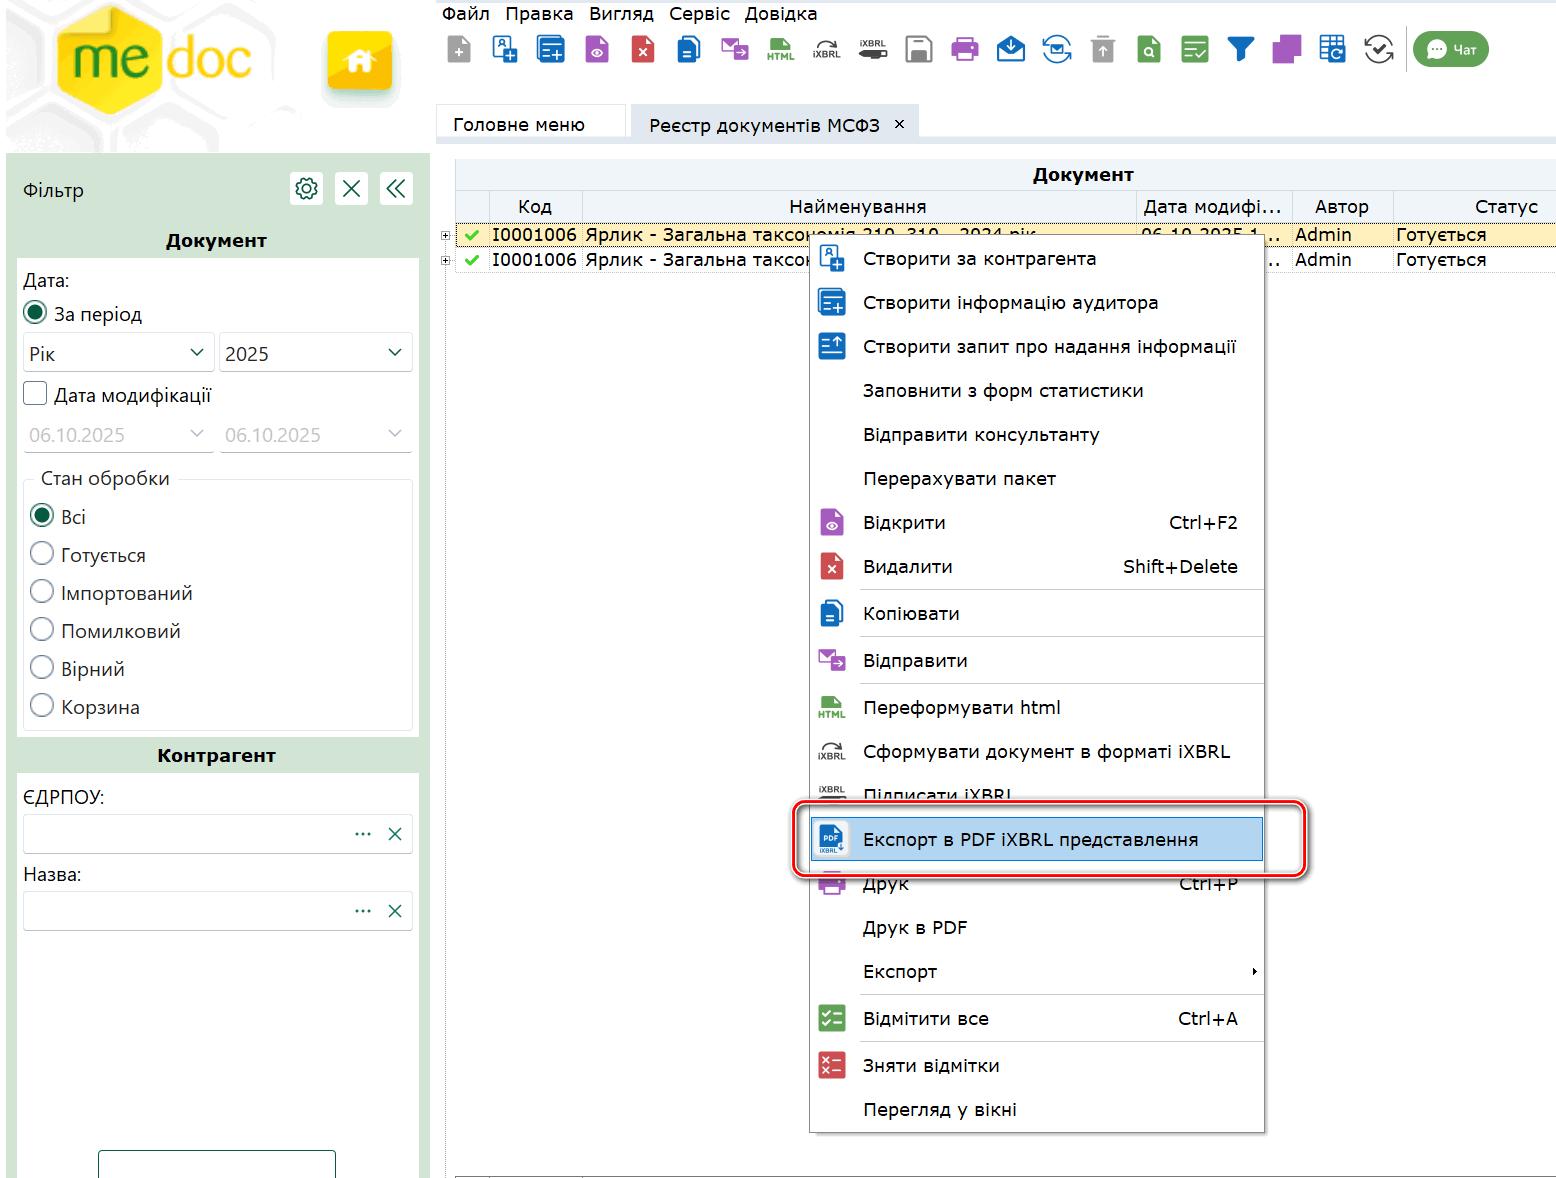Collapse the filter panel with double chevron
Viewport: 1556px width, 1178px height.
[x=397, y=188]
